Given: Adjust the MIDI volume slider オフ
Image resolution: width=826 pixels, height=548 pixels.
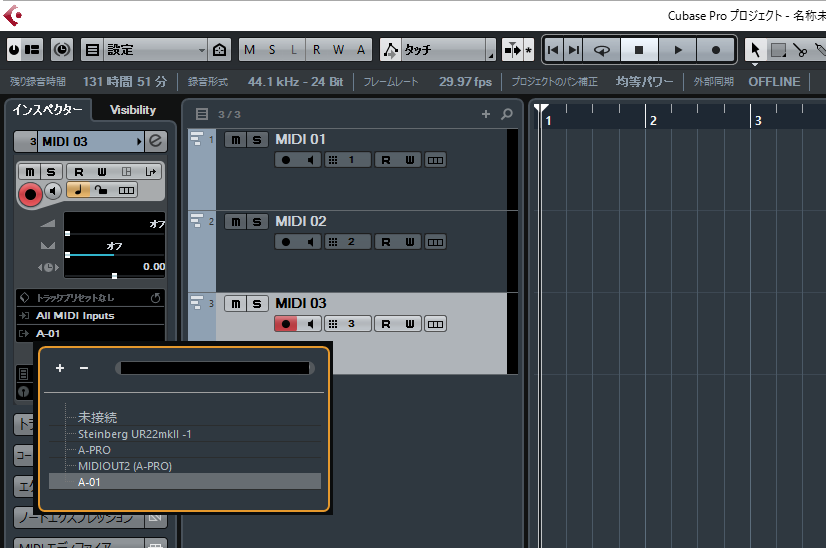Looking at the screenshot, I should [114, 224].
